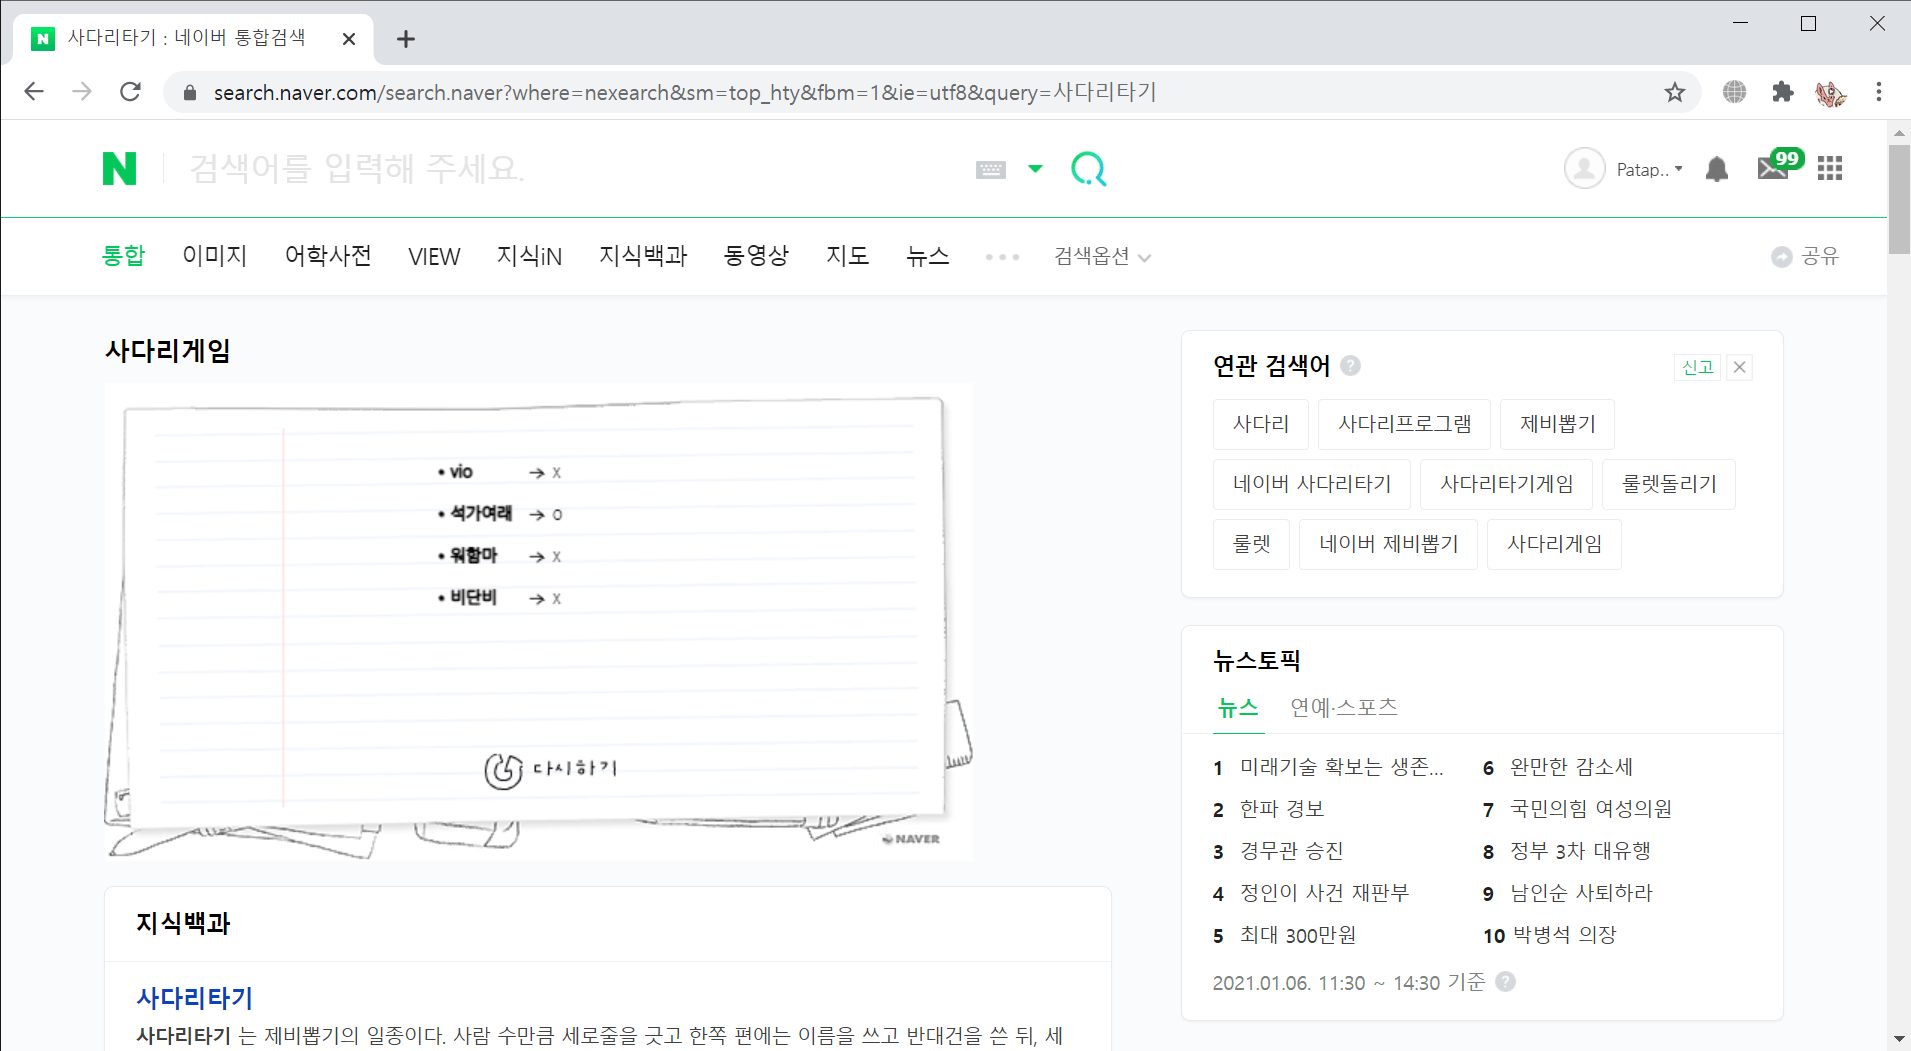Image resolution: width=1911 pixels, height=1051 pixels.
Task: Open the Naver services grid icon
Action: point(1830,169)
